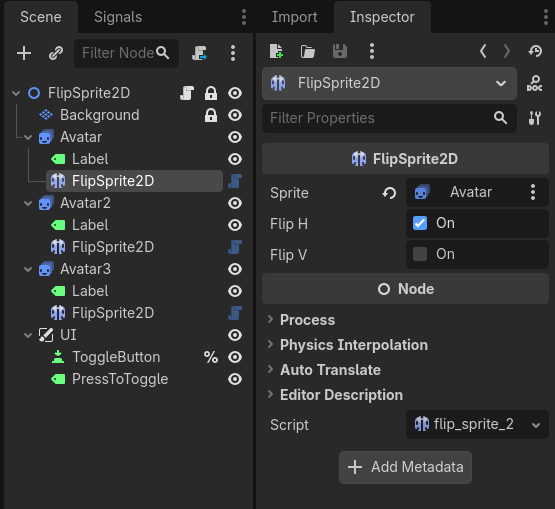The height and width of the screenshot is (509, 555).
Task: Uncheck the Flip H checkbox
Action: (420, 223)
